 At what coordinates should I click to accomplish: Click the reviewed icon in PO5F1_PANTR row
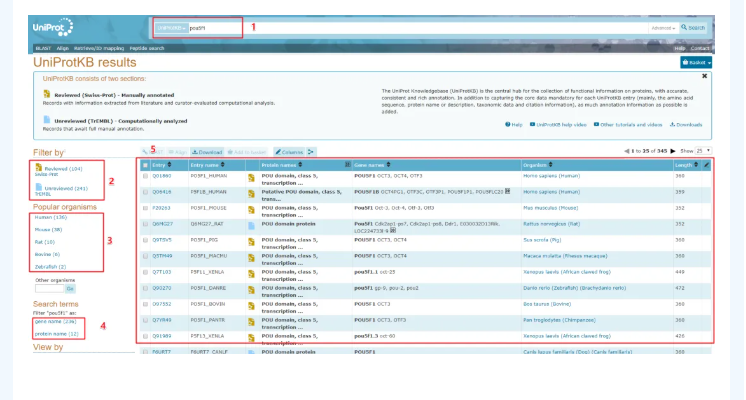(x=251, y=322)
